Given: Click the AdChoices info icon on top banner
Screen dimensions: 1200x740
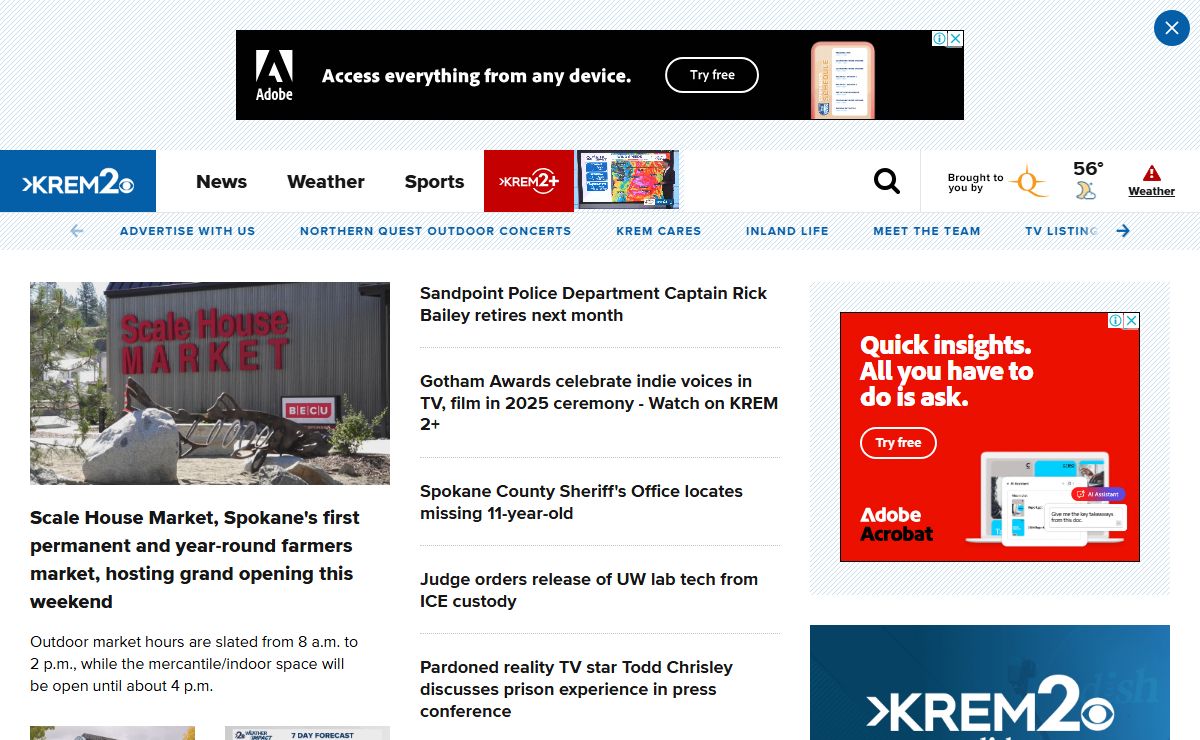Looking at the screenshot, I should point(940,38).
